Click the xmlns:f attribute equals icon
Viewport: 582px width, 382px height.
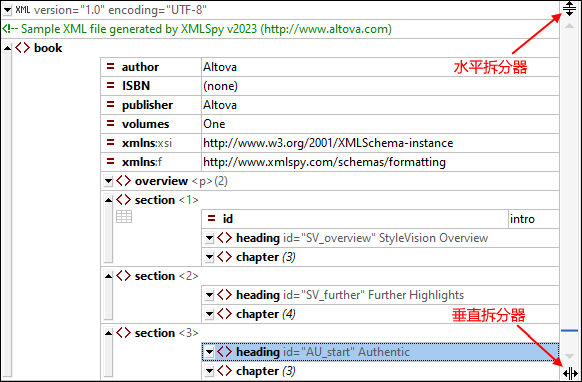coord(110,161)
